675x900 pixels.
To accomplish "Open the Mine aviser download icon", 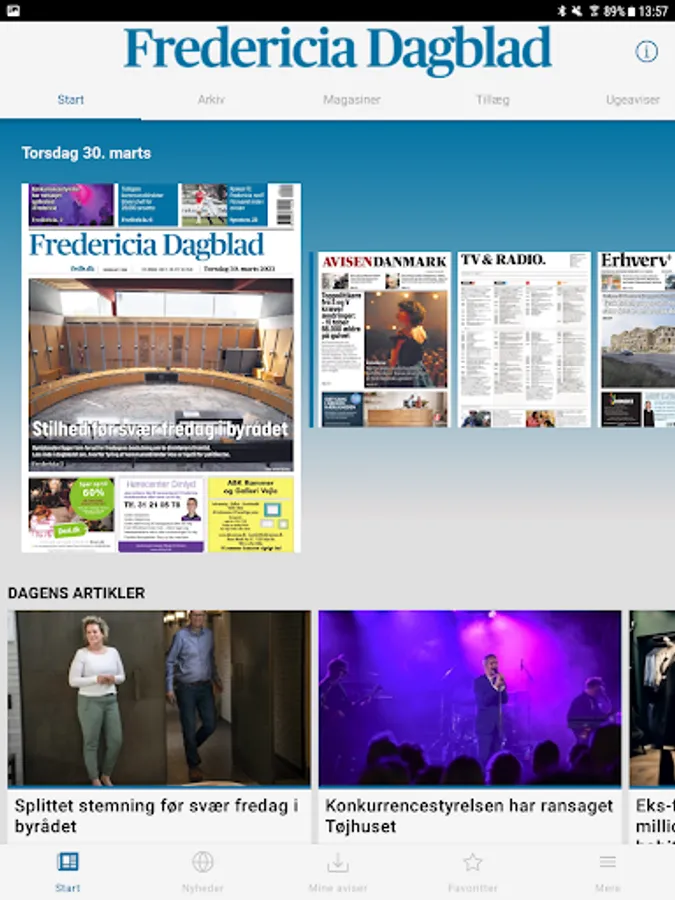I will click(338, 862).
